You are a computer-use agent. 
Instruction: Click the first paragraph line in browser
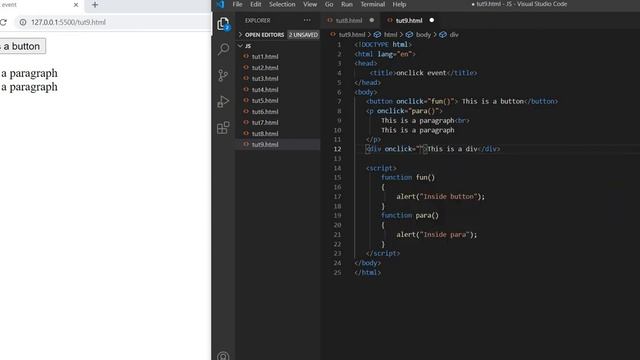coord(29,73)
